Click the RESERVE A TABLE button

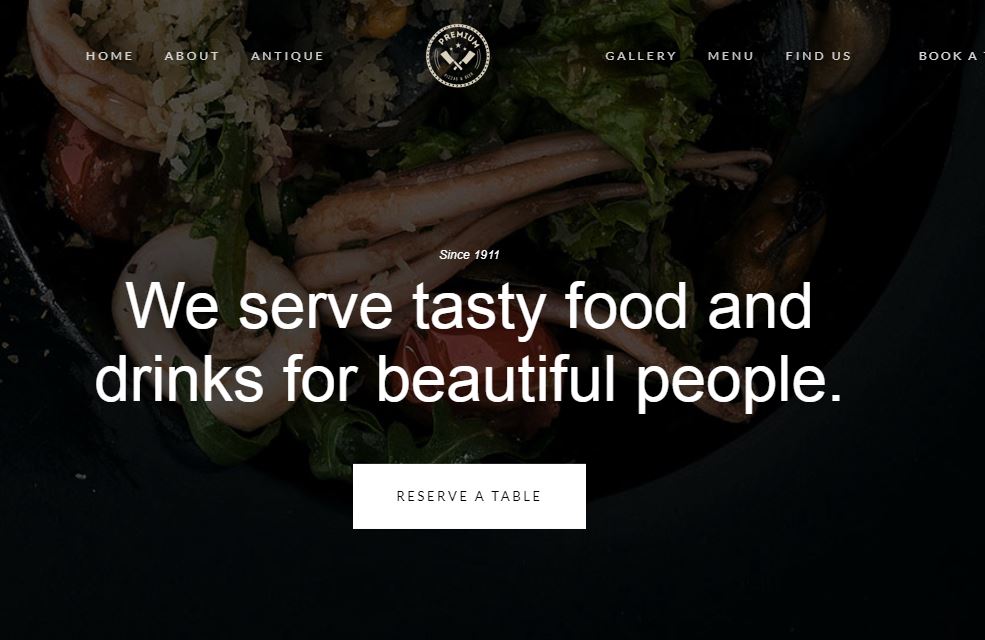pos(469,496)
